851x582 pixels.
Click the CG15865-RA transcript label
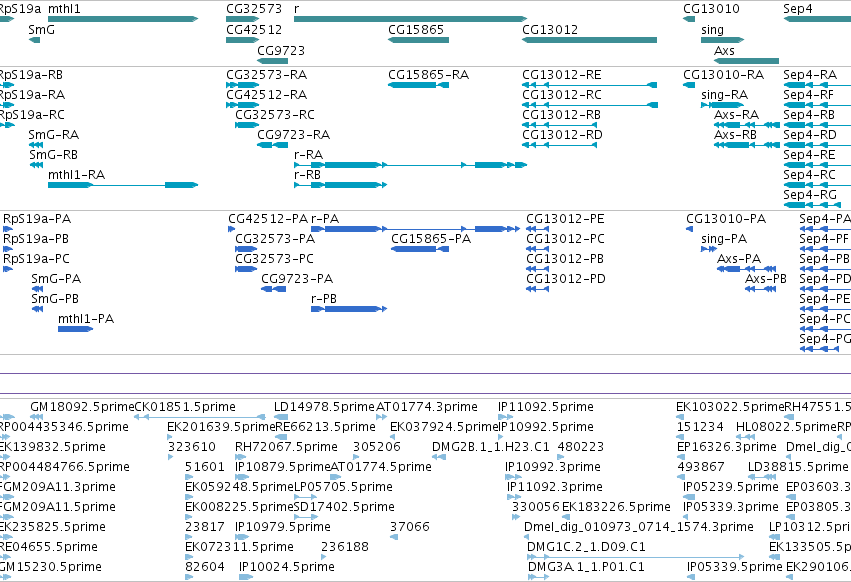tap(428, 75)
